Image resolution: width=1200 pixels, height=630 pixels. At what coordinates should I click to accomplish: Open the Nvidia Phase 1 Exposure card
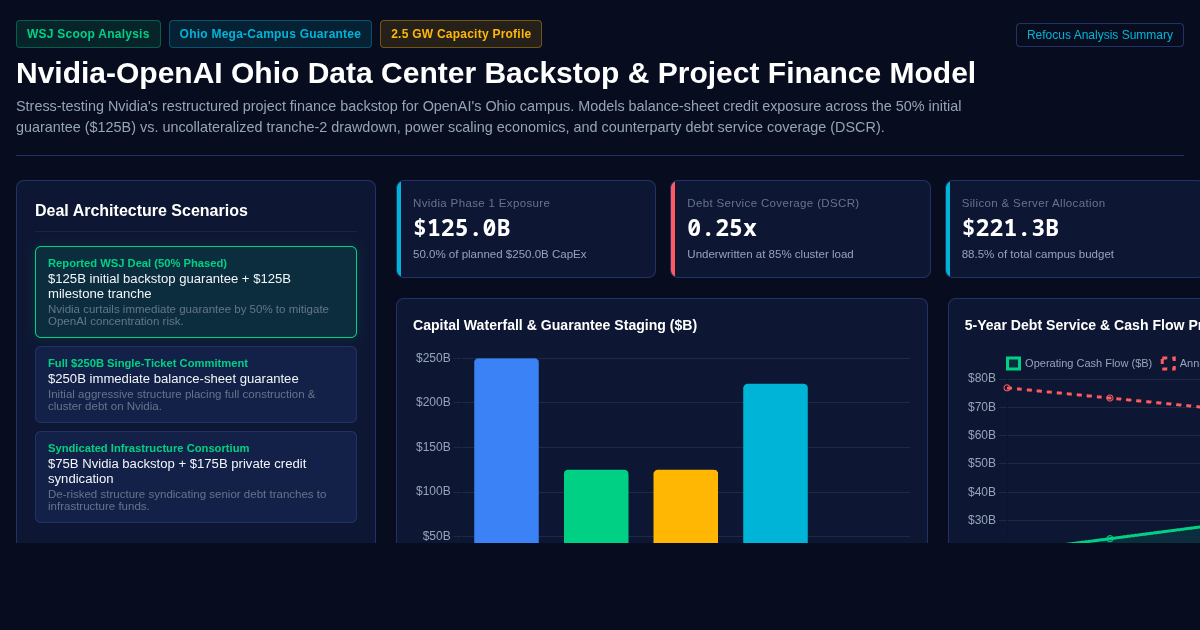point(526,229)
